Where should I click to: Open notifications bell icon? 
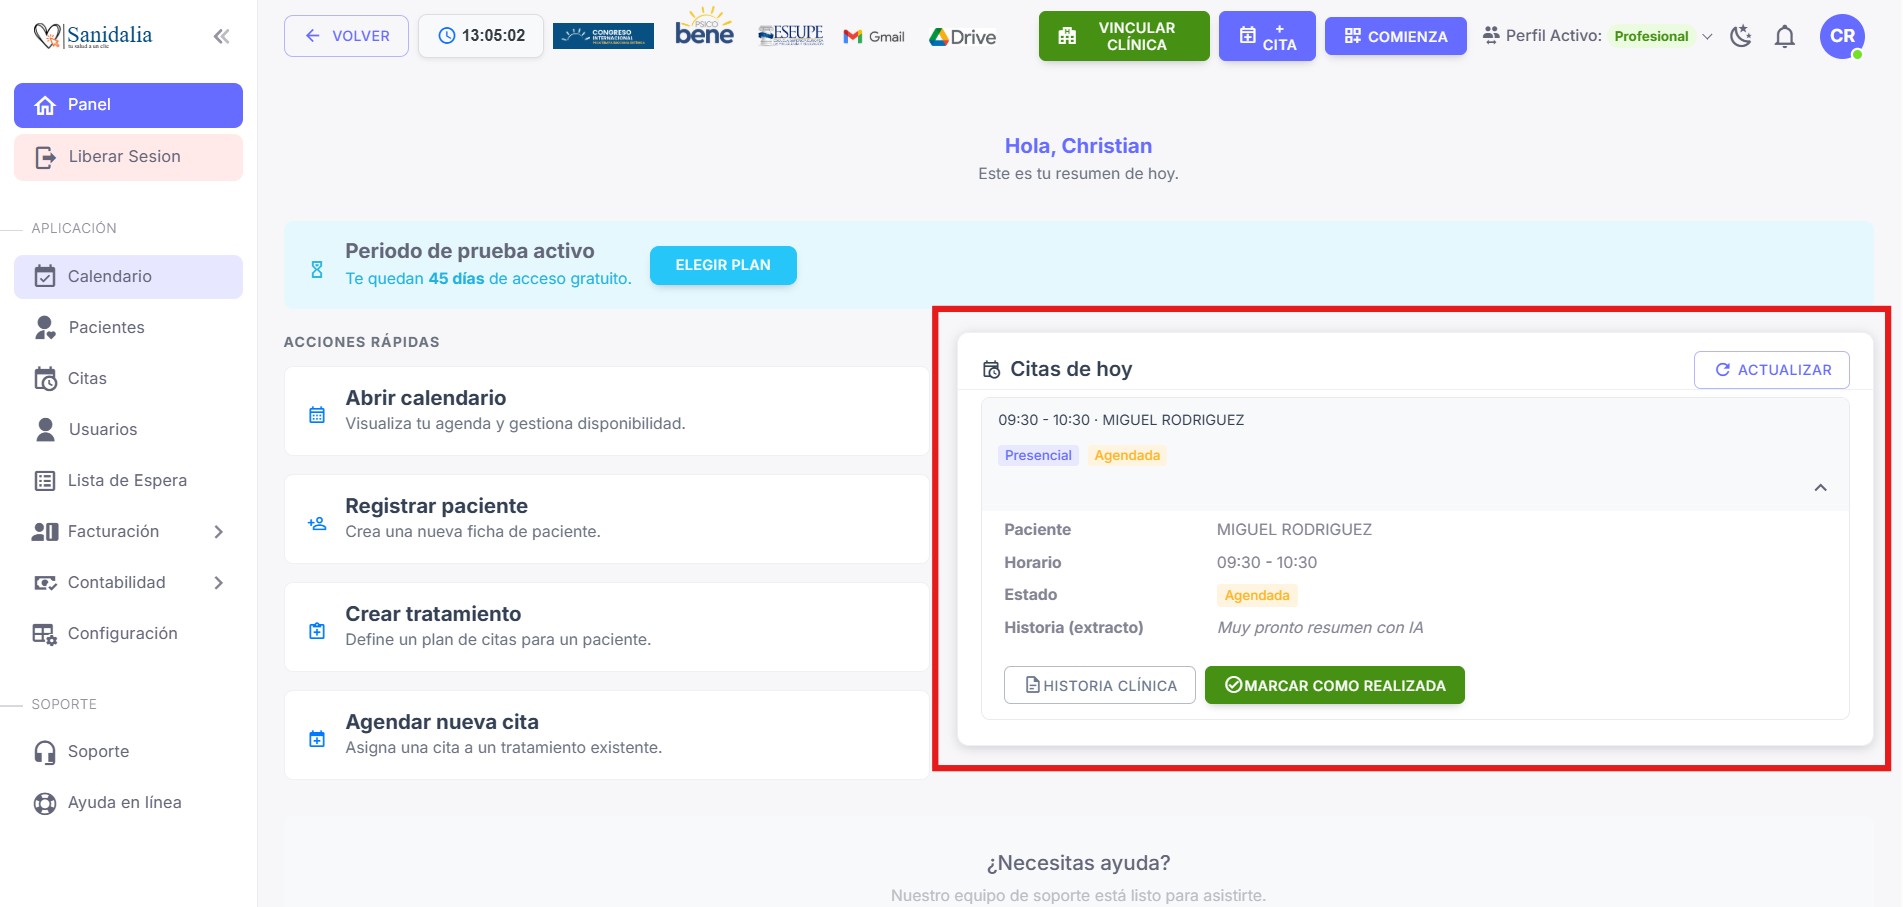(1784, 37)
